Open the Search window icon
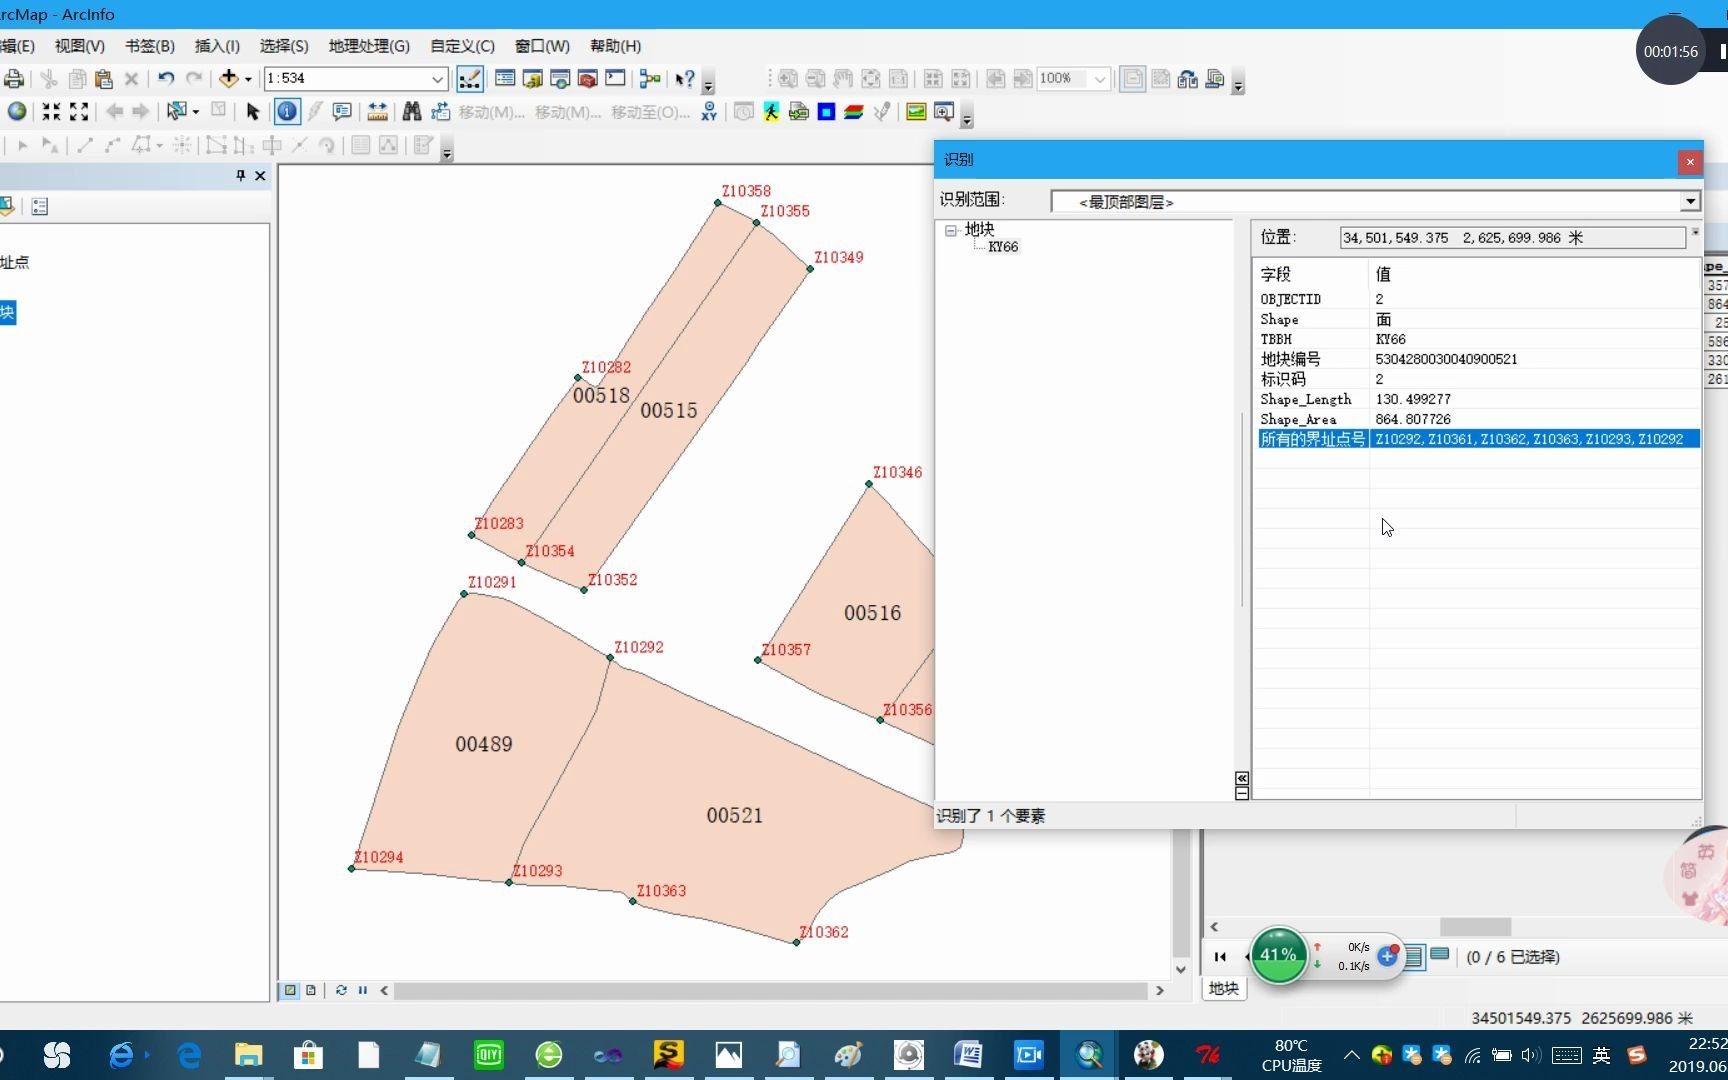Screen dimensions: 1728x1080 tap(560, 79)
